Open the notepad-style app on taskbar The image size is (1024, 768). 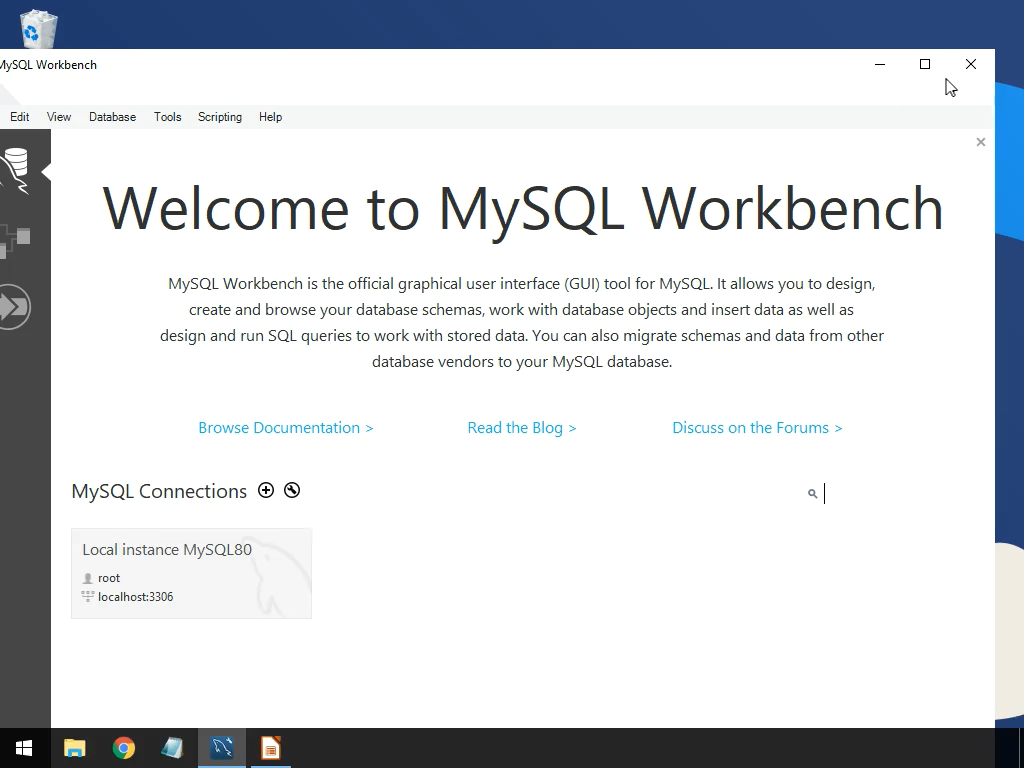click(x=172, y=748)
